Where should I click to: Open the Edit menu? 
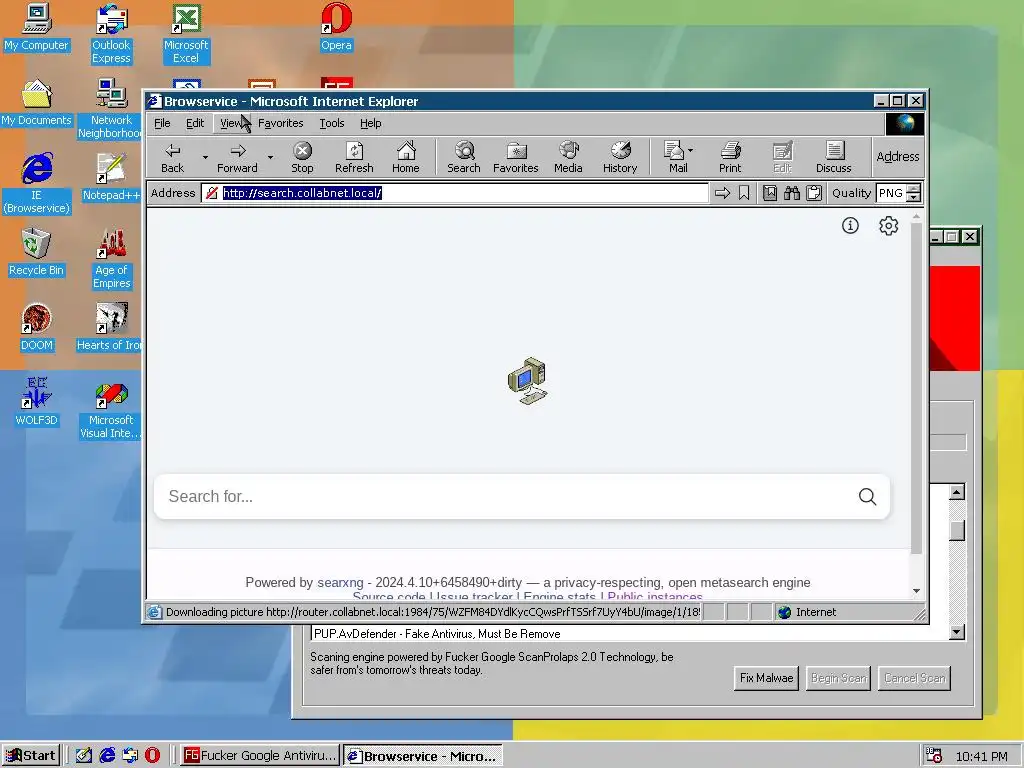click(195, 123)
